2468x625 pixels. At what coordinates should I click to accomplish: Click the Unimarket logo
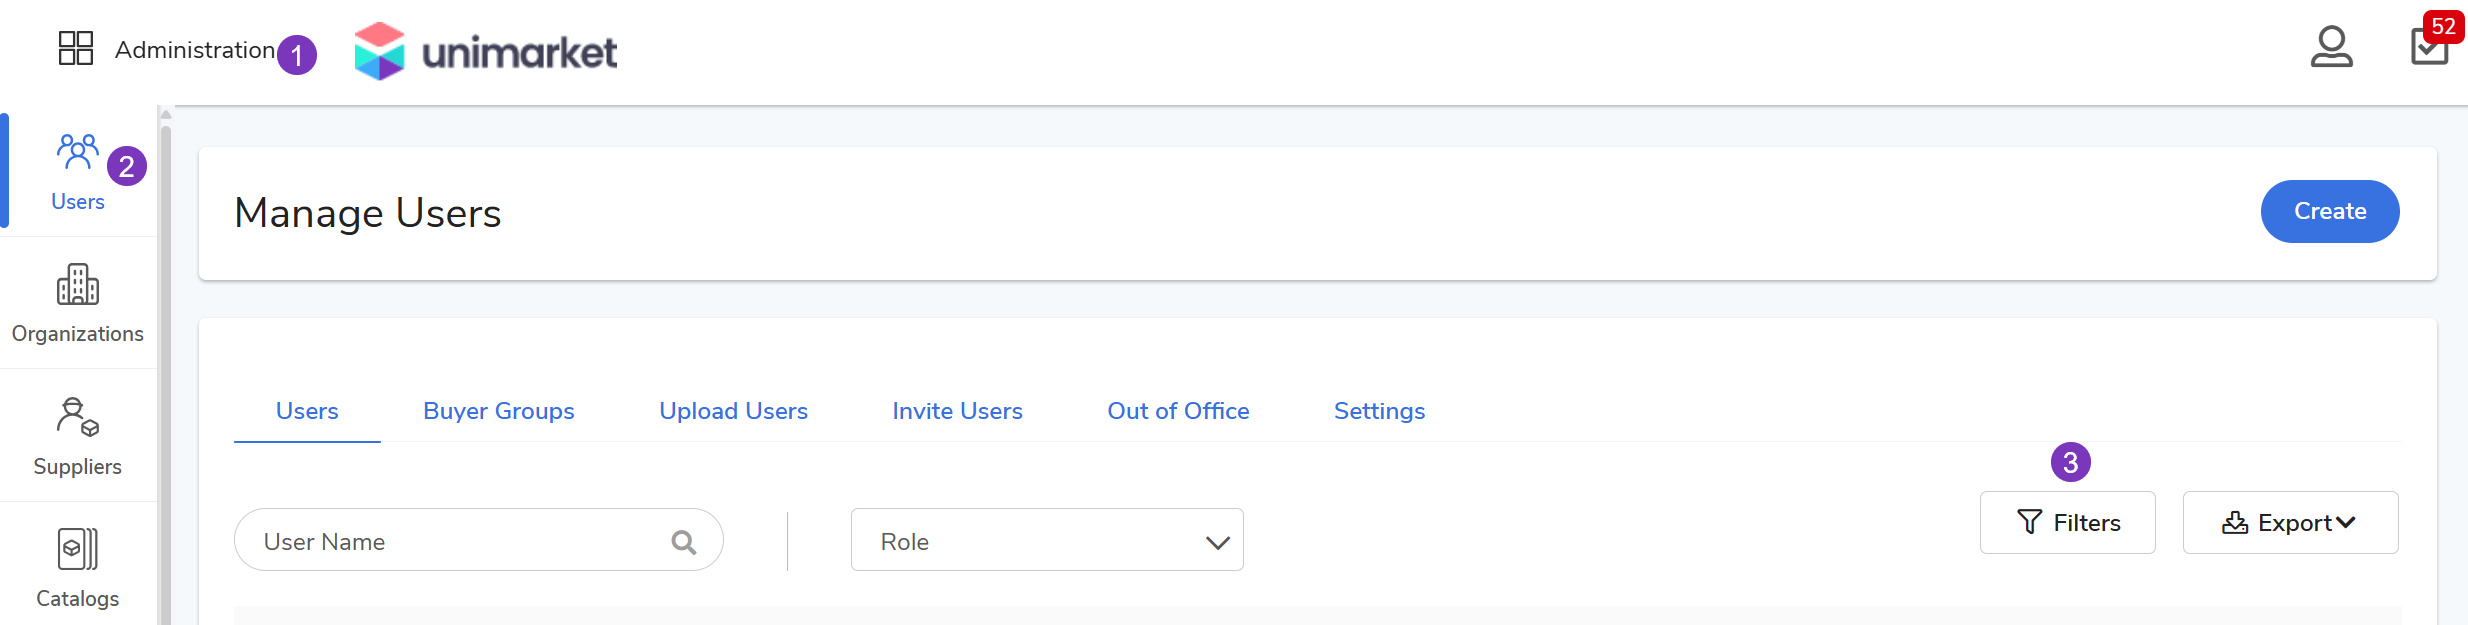(x=486, y=51)
